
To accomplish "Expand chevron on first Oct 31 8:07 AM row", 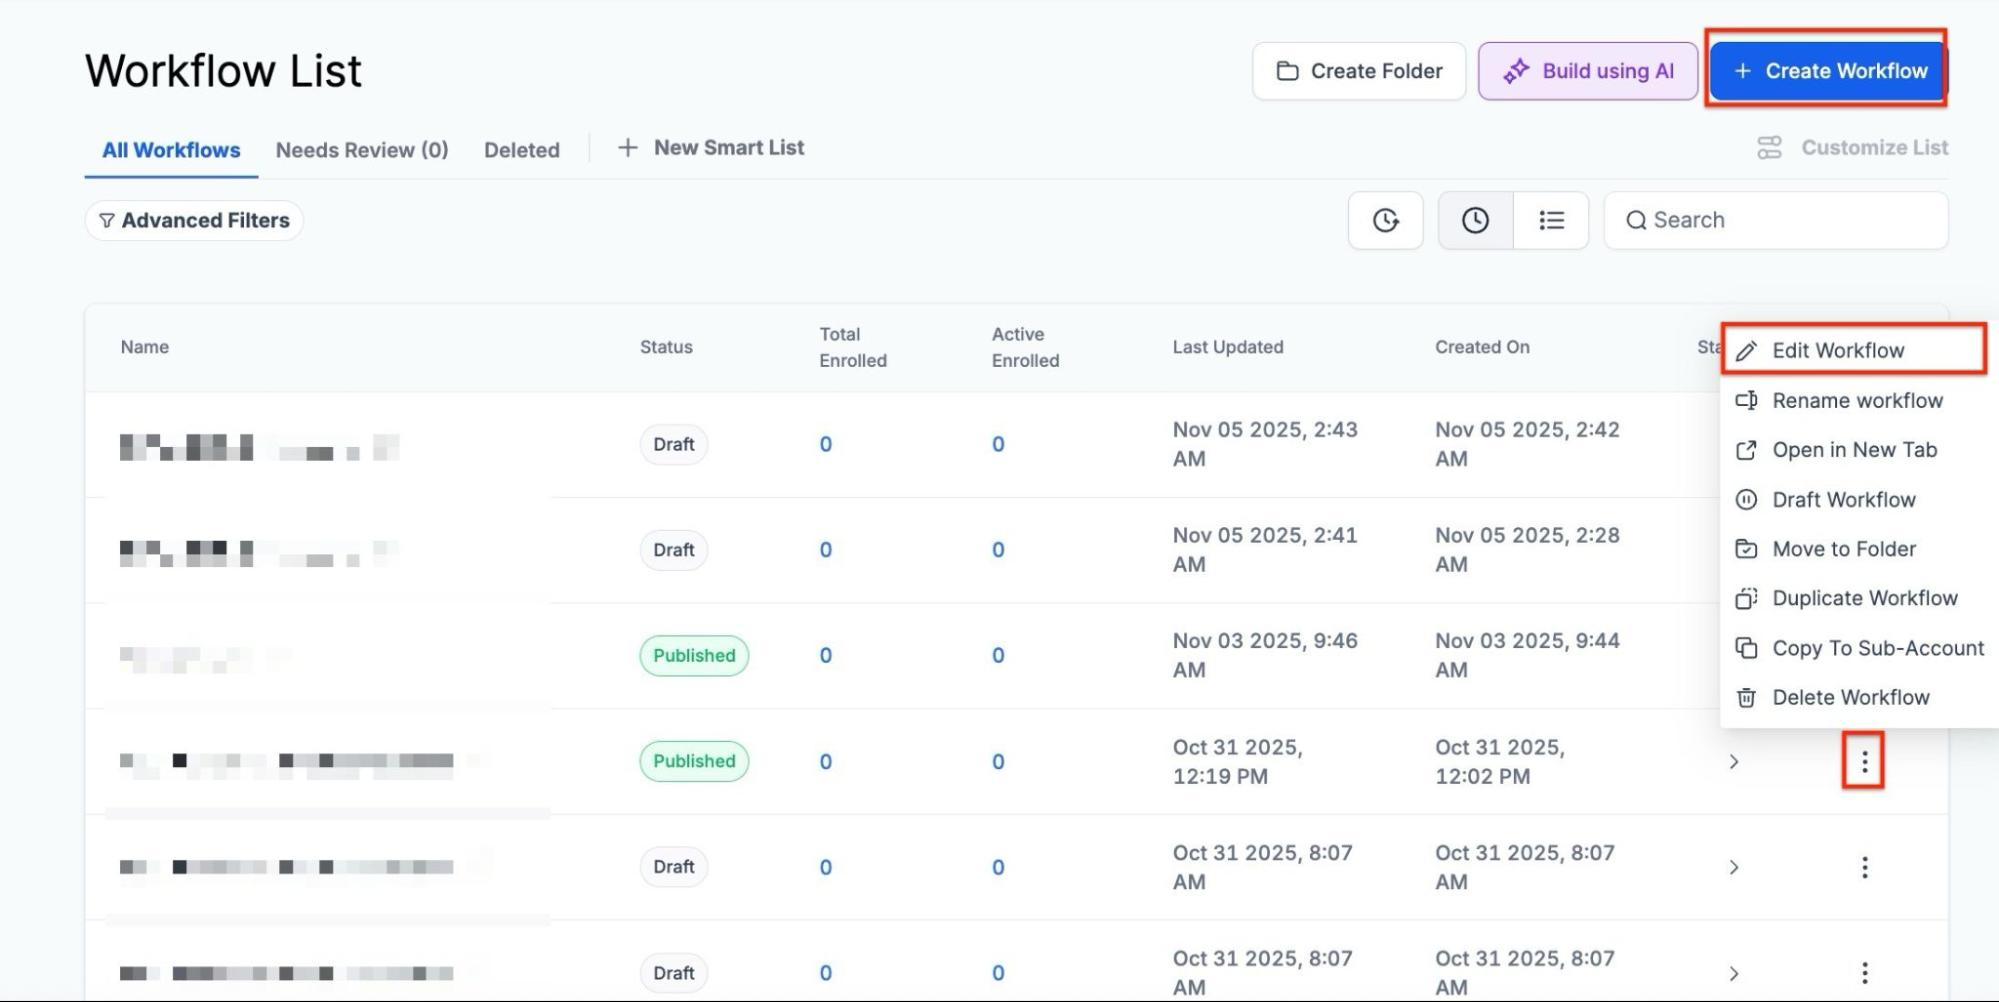I will (x=1734, y=867).
